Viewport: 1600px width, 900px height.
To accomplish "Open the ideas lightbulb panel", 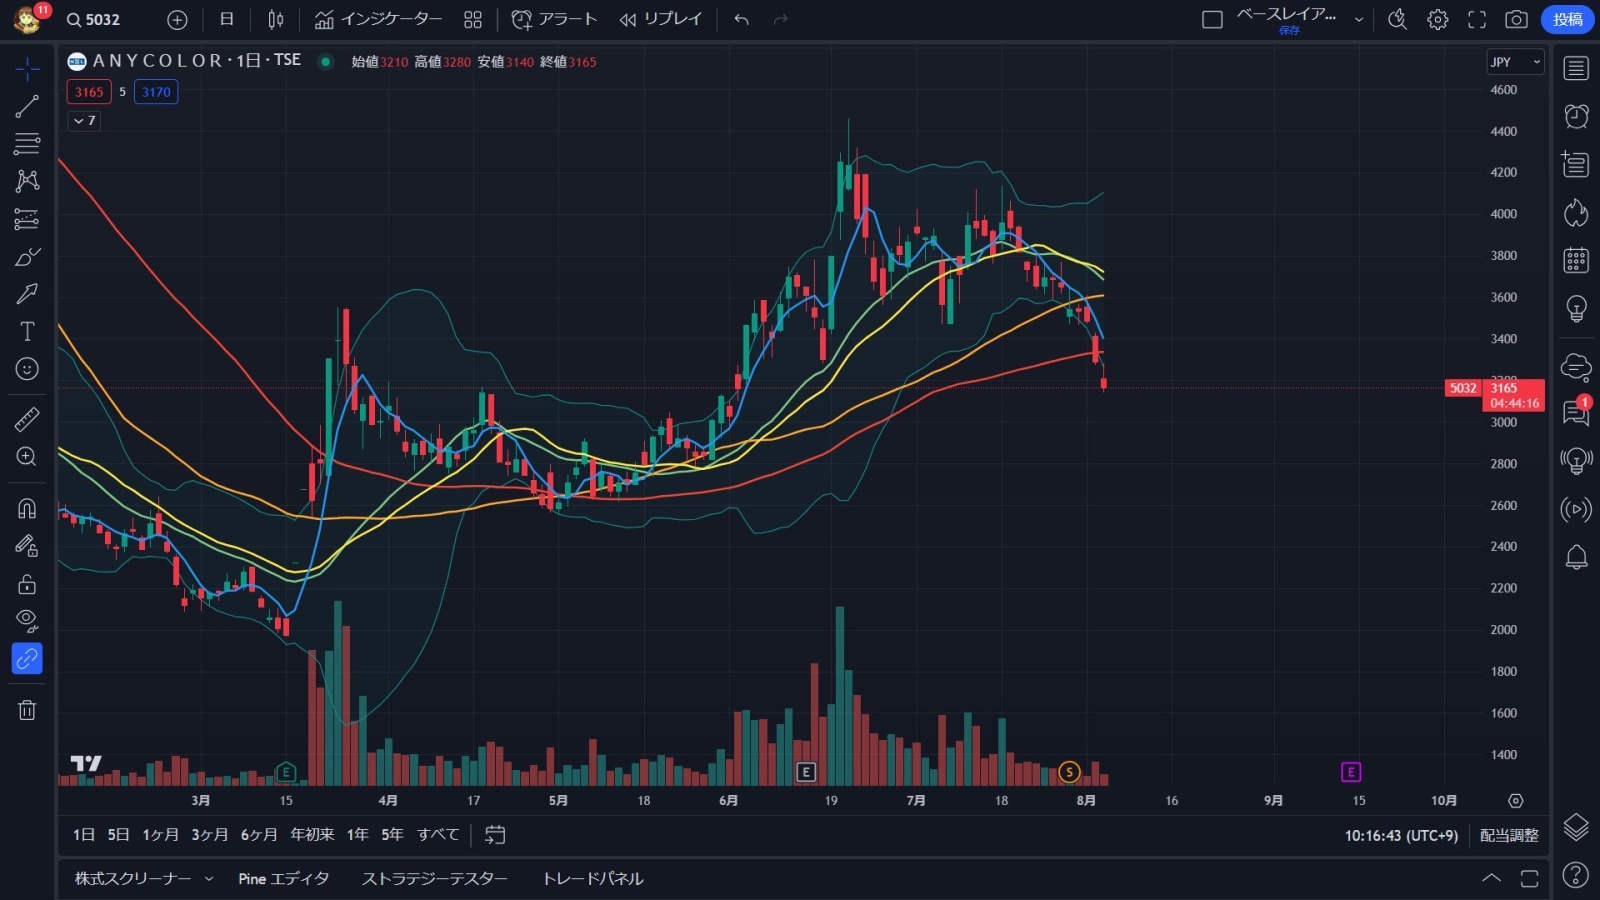I will pos(1576,308).
